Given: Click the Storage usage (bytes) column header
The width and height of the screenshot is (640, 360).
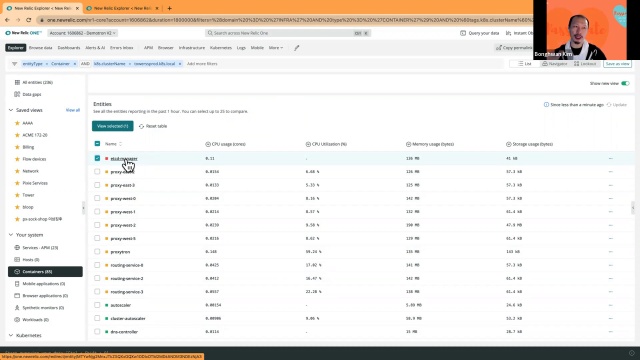Looking at the screenshot, I should 529,144.
